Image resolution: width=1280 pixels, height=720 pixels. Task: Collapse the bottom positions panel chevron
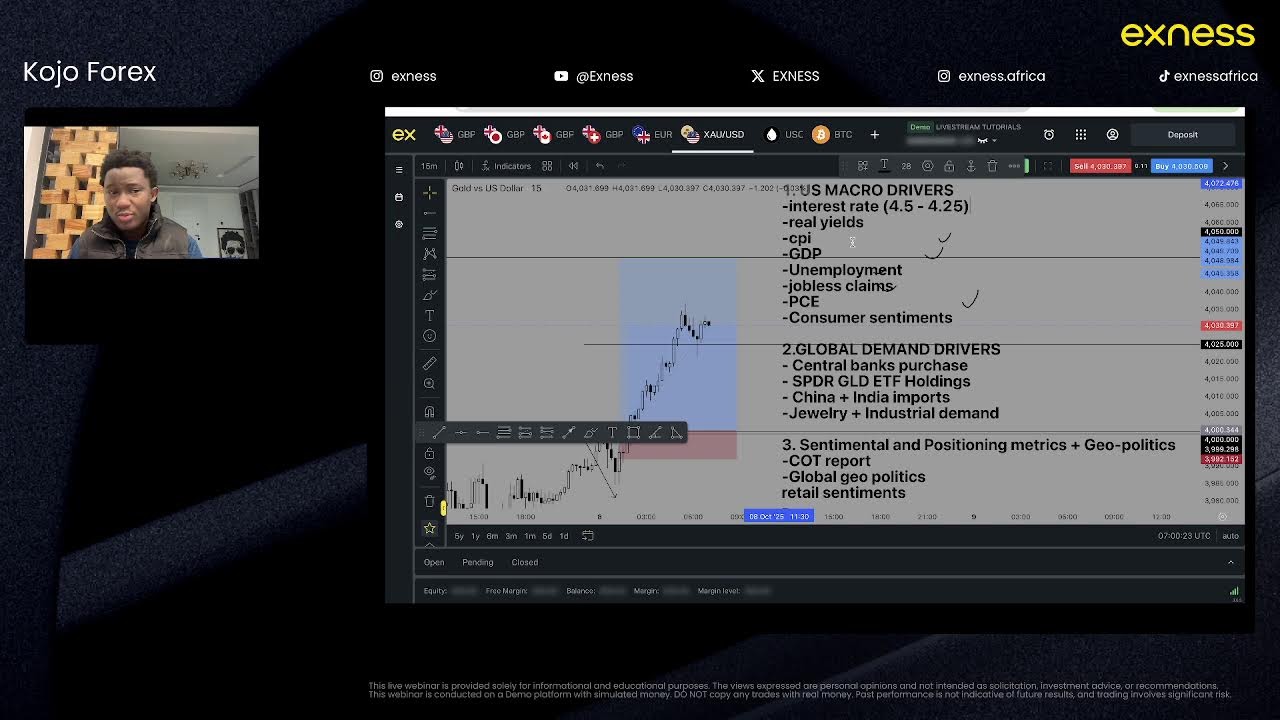(1231, 562)
